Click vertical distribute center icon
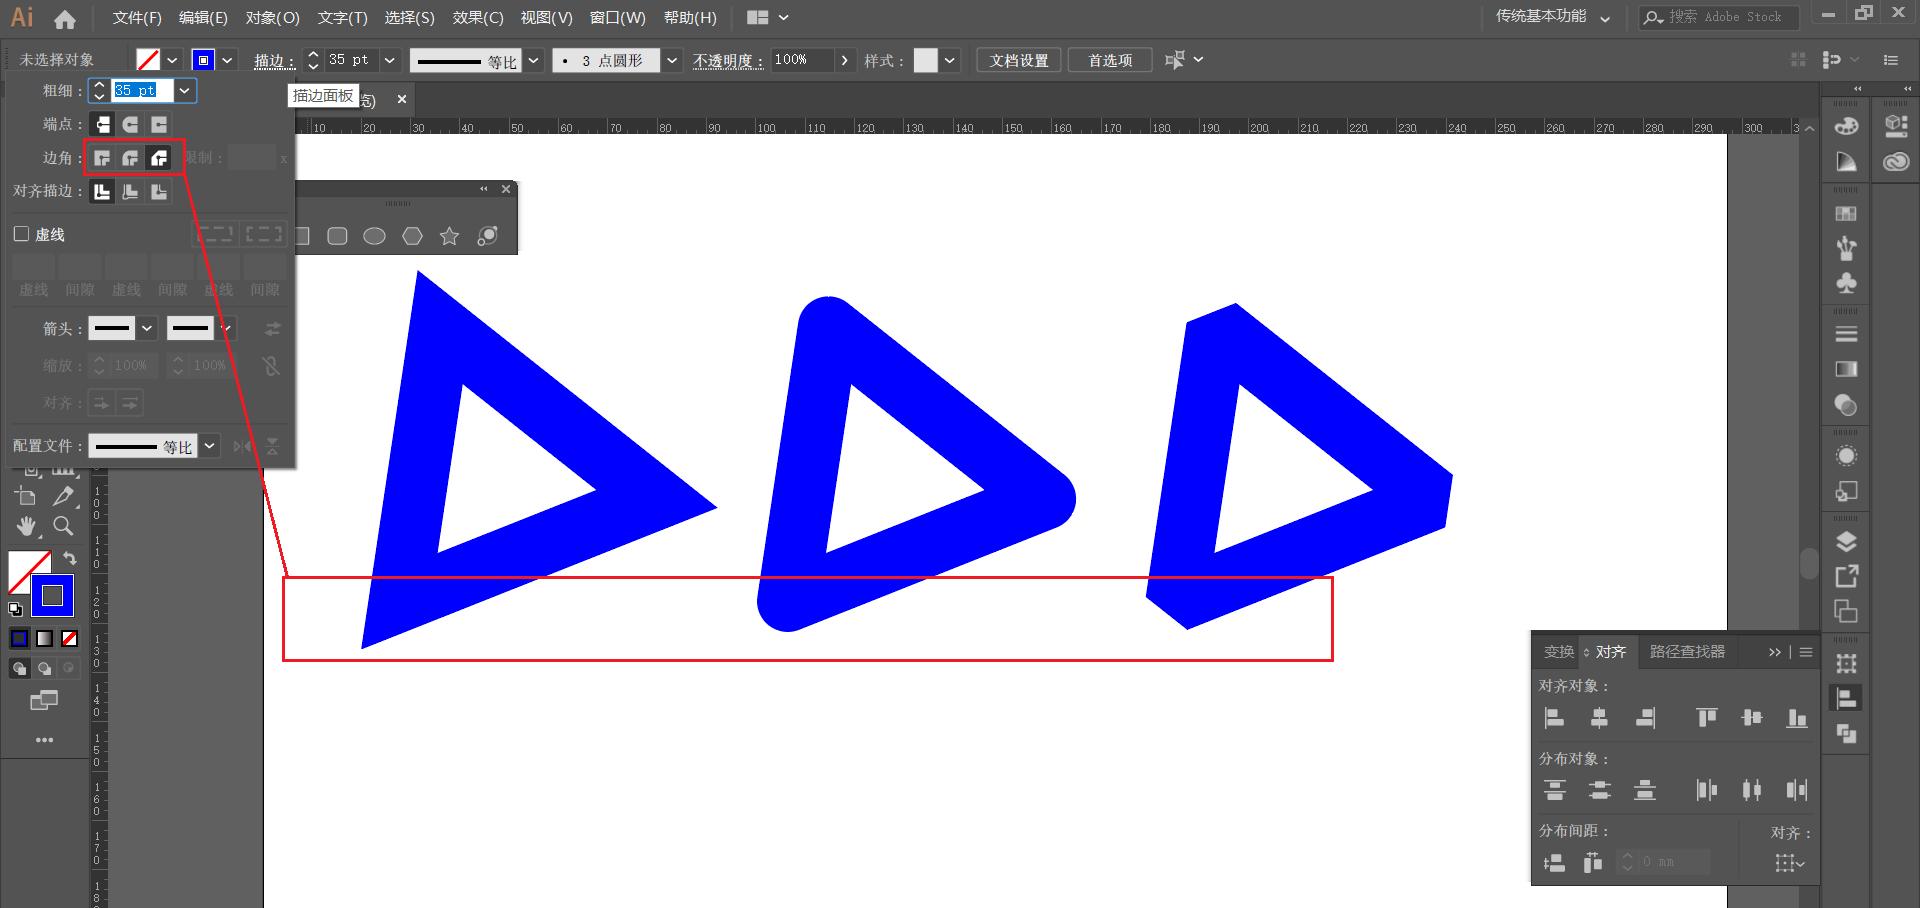 tap(1599, 790)
